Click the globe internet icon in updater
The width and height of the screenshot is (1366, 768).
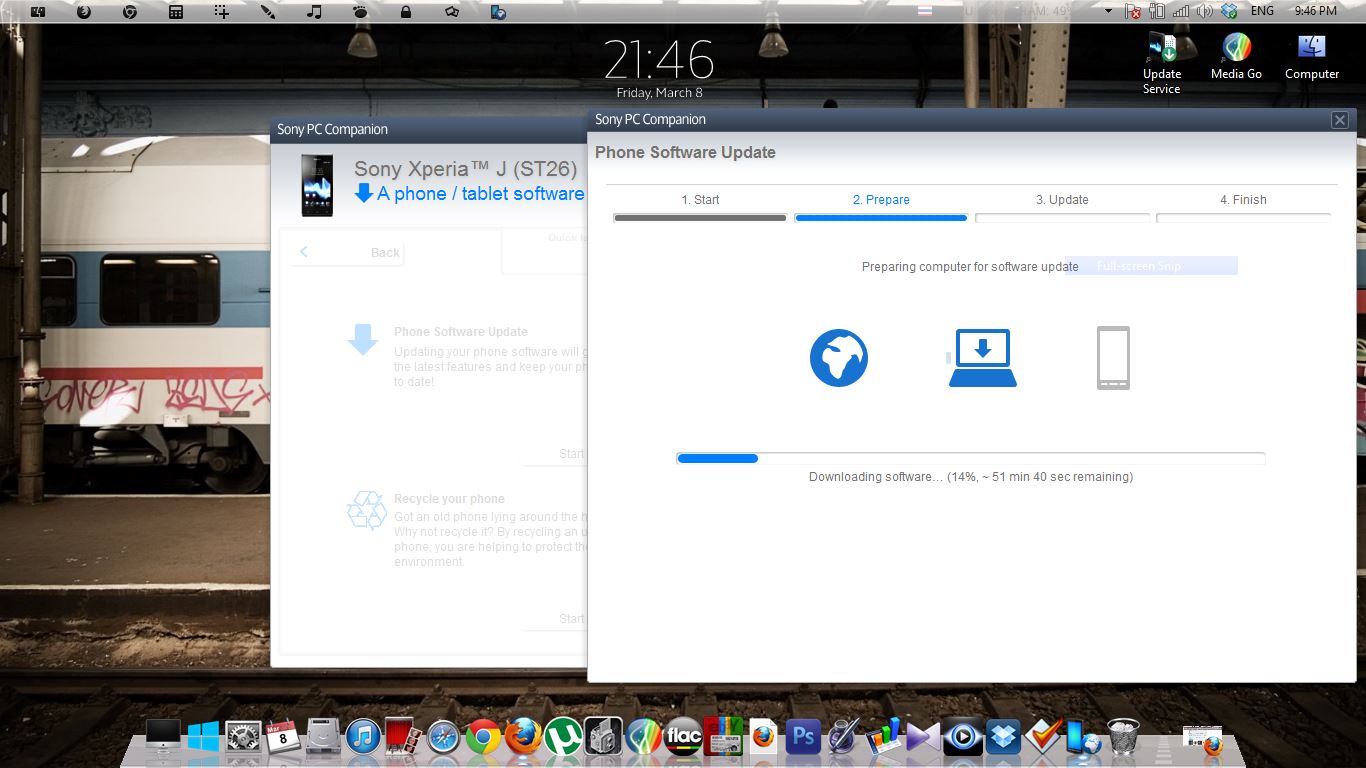tap(838, 358)
